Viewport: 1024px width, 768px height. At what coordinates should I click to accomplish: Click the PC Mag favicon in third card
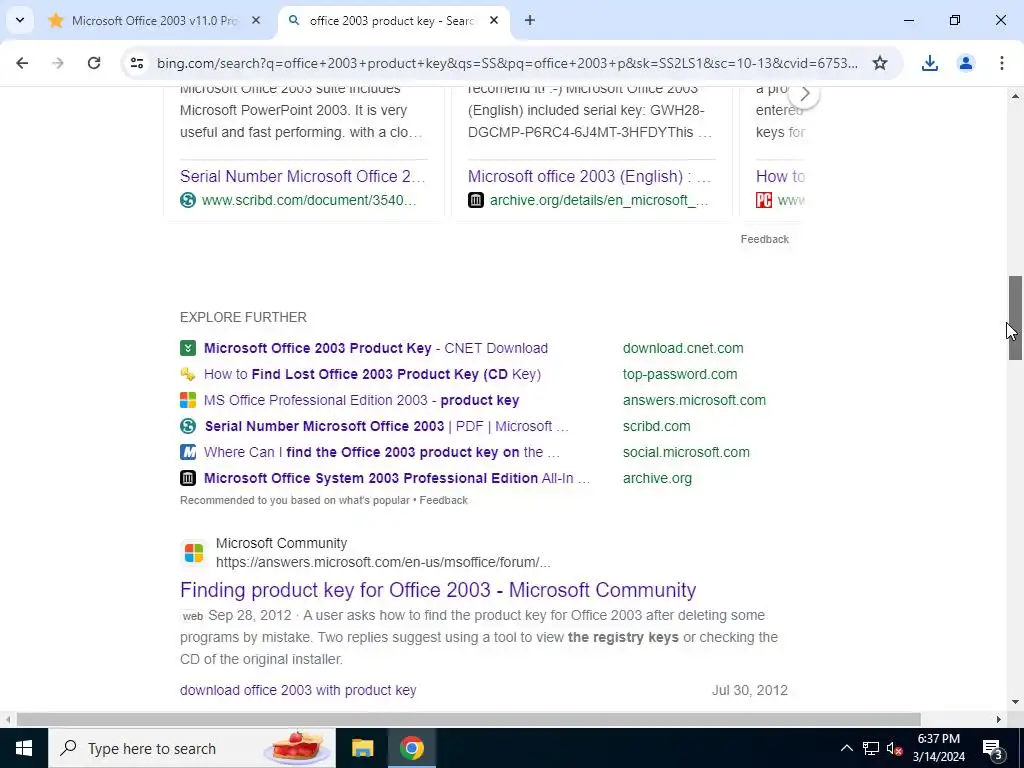[763, 200]
